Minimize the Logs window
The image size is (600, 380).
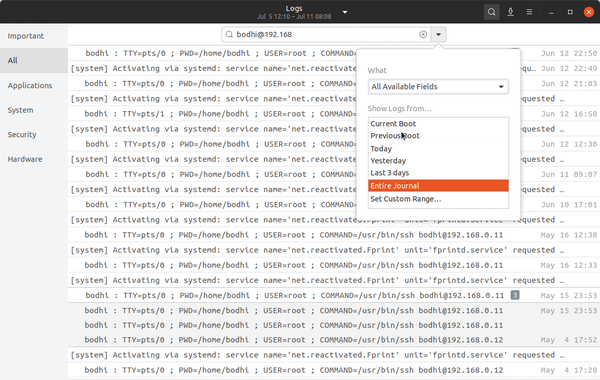click(x=551, y=12)
